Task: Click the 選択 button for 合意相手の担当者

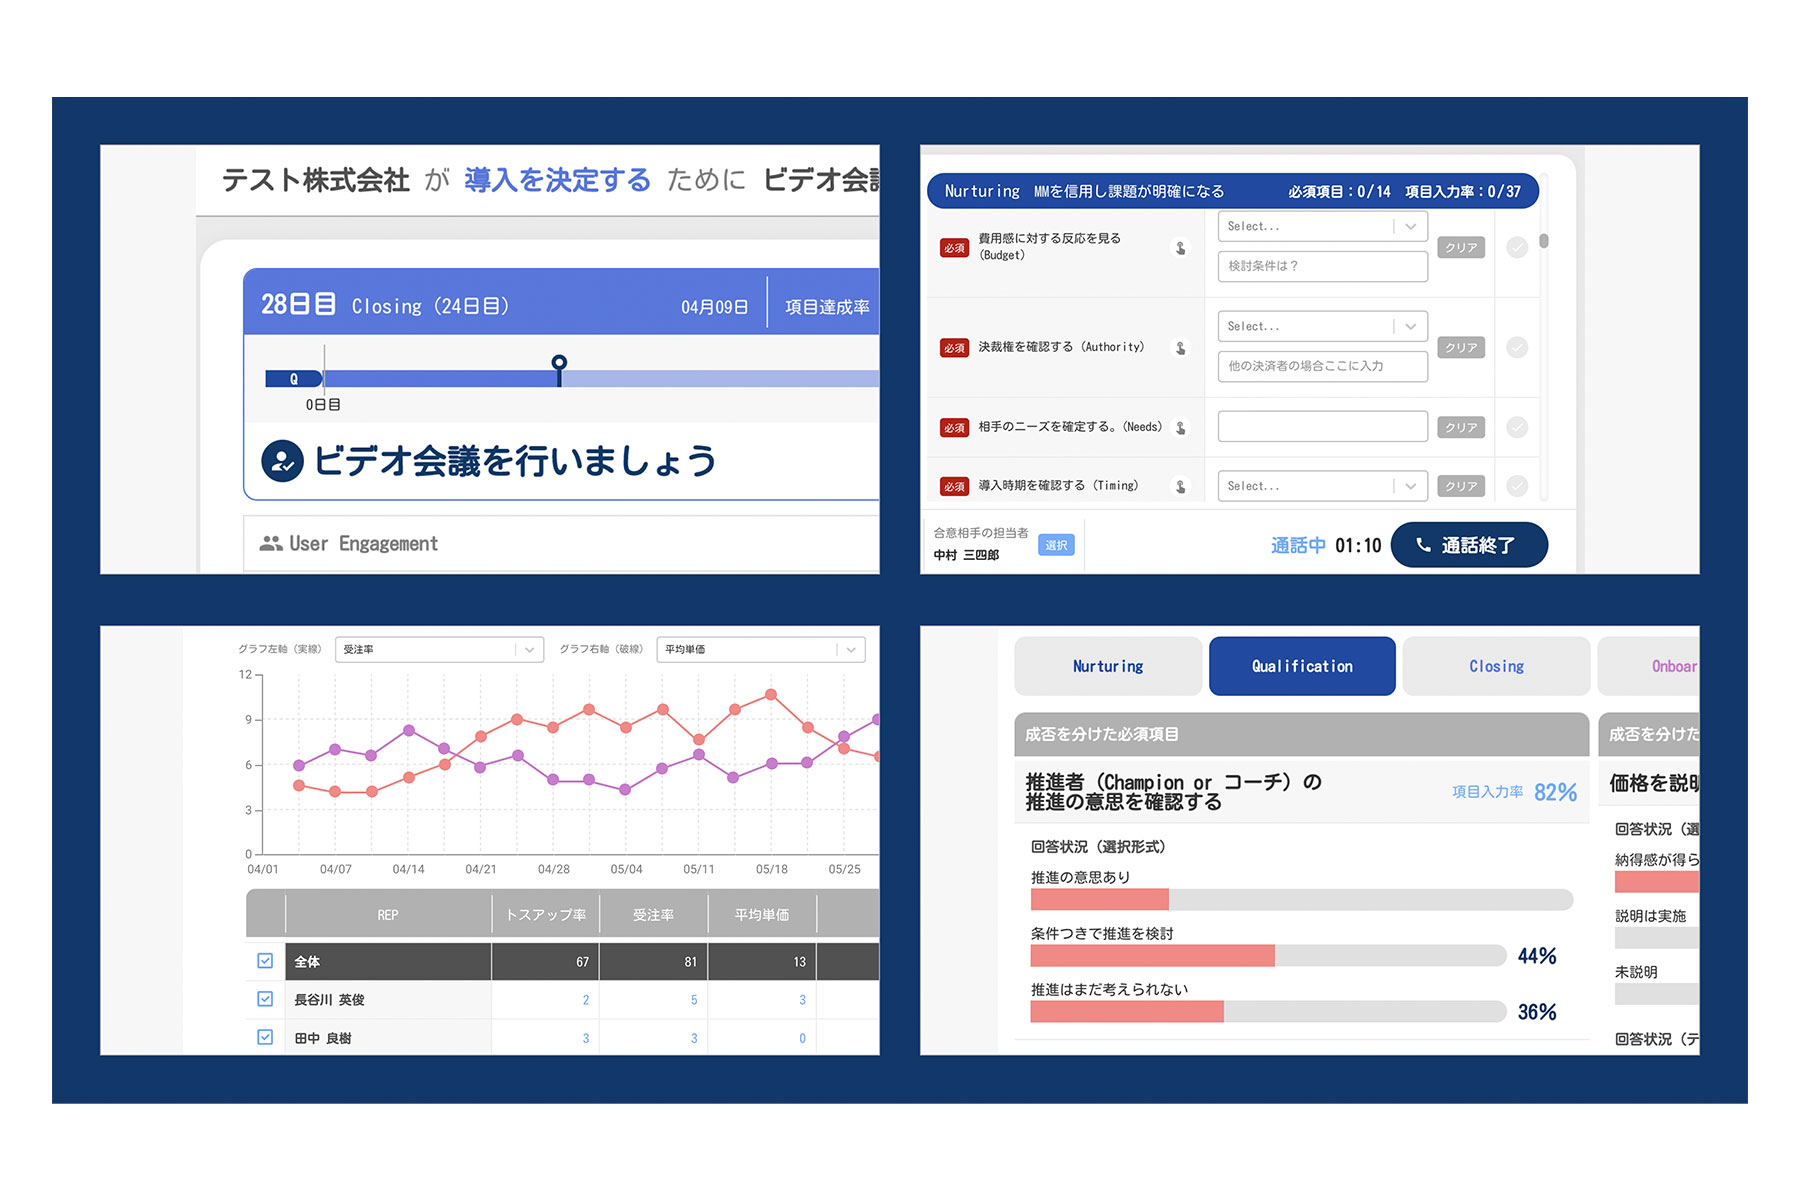Action: tap(1056, 545)
